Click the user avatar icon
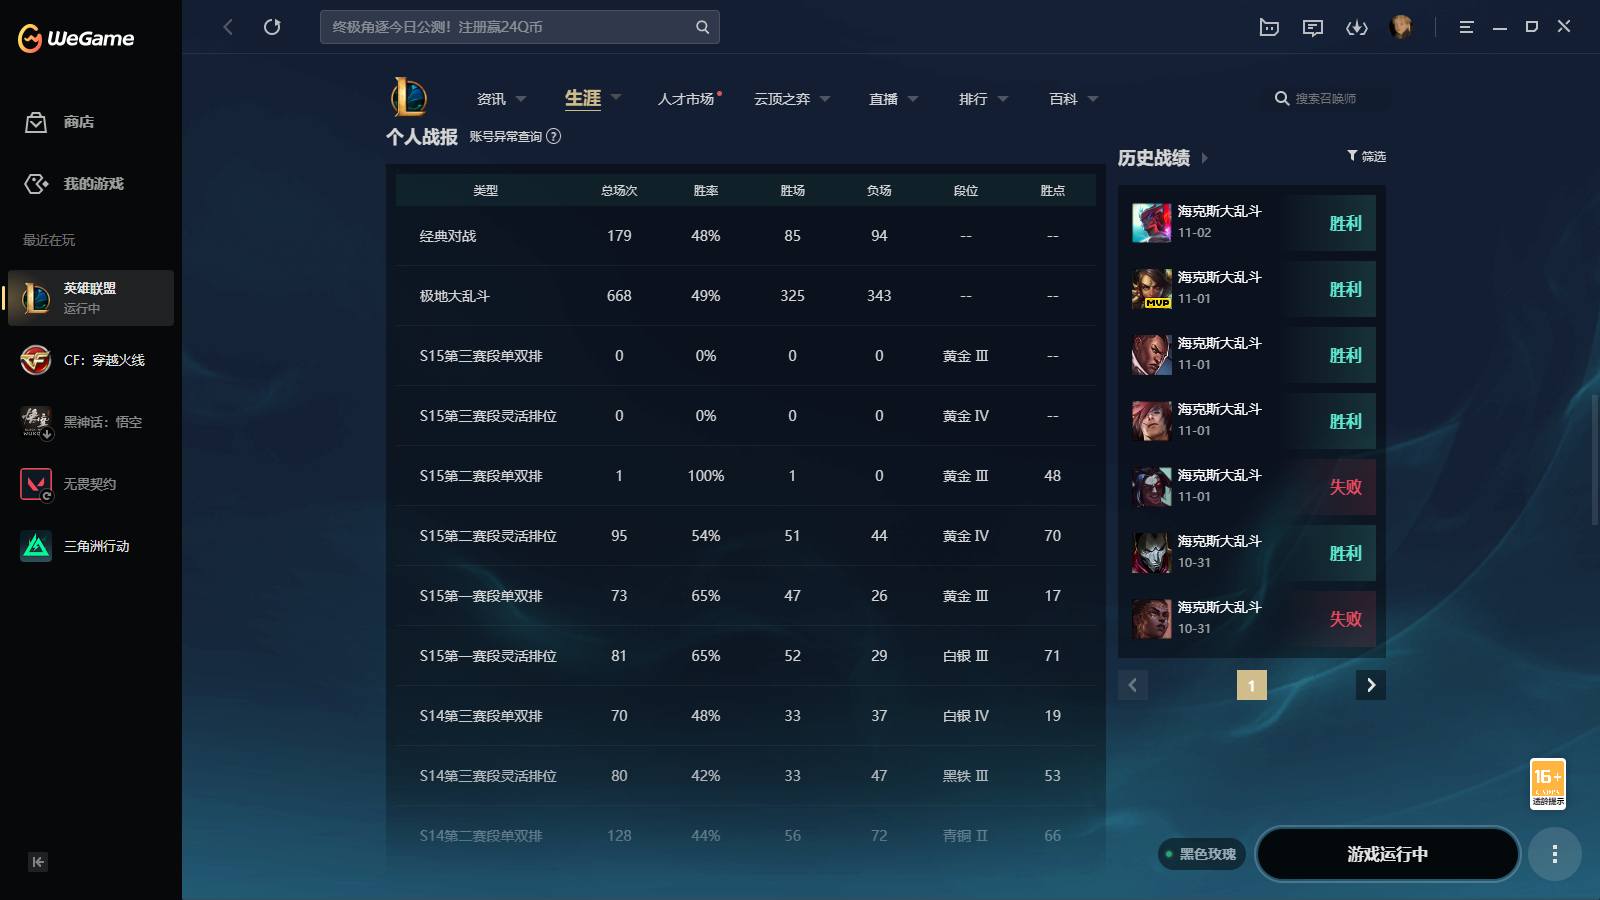 click(1401, 27)
